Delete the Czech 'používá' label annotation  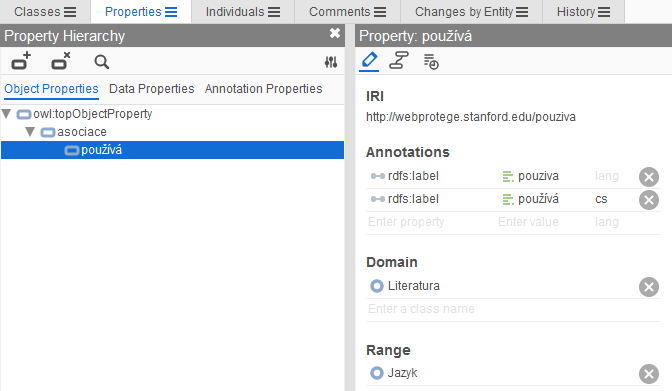[x=649, y=200]
